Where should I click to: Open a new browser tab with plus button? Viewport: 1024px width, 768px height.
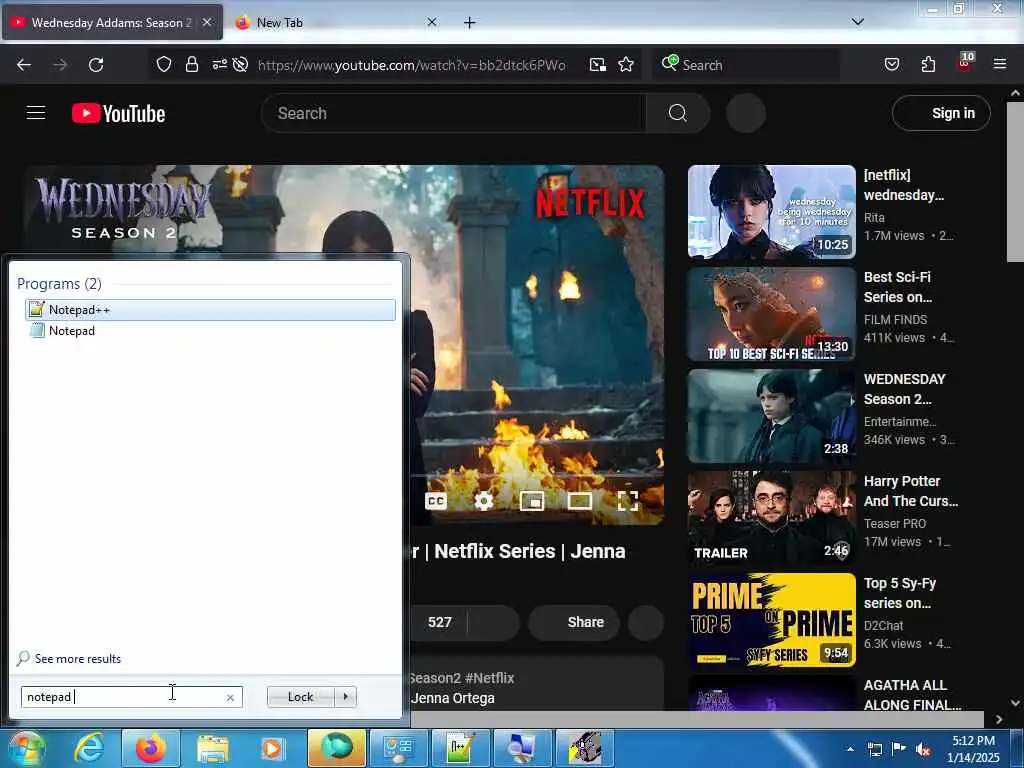pos(470,22)
